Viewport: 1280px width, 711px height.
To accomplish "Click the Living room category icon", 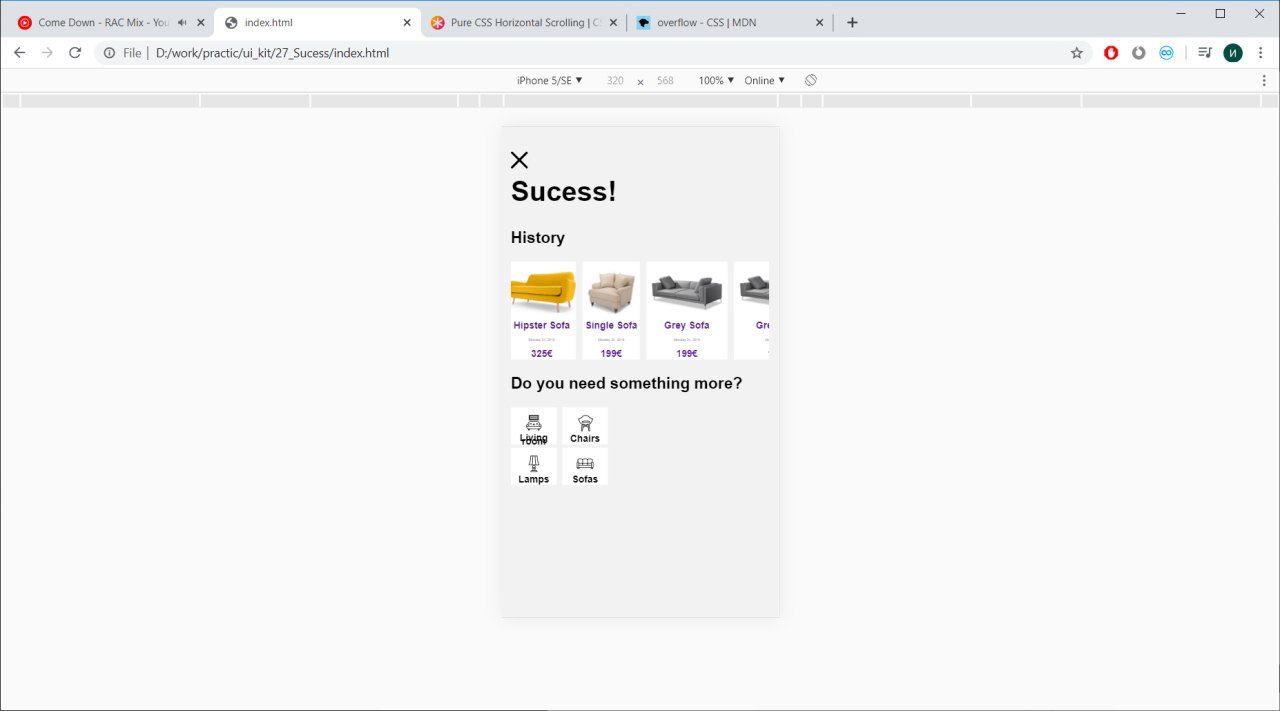I will pos(534,422).
